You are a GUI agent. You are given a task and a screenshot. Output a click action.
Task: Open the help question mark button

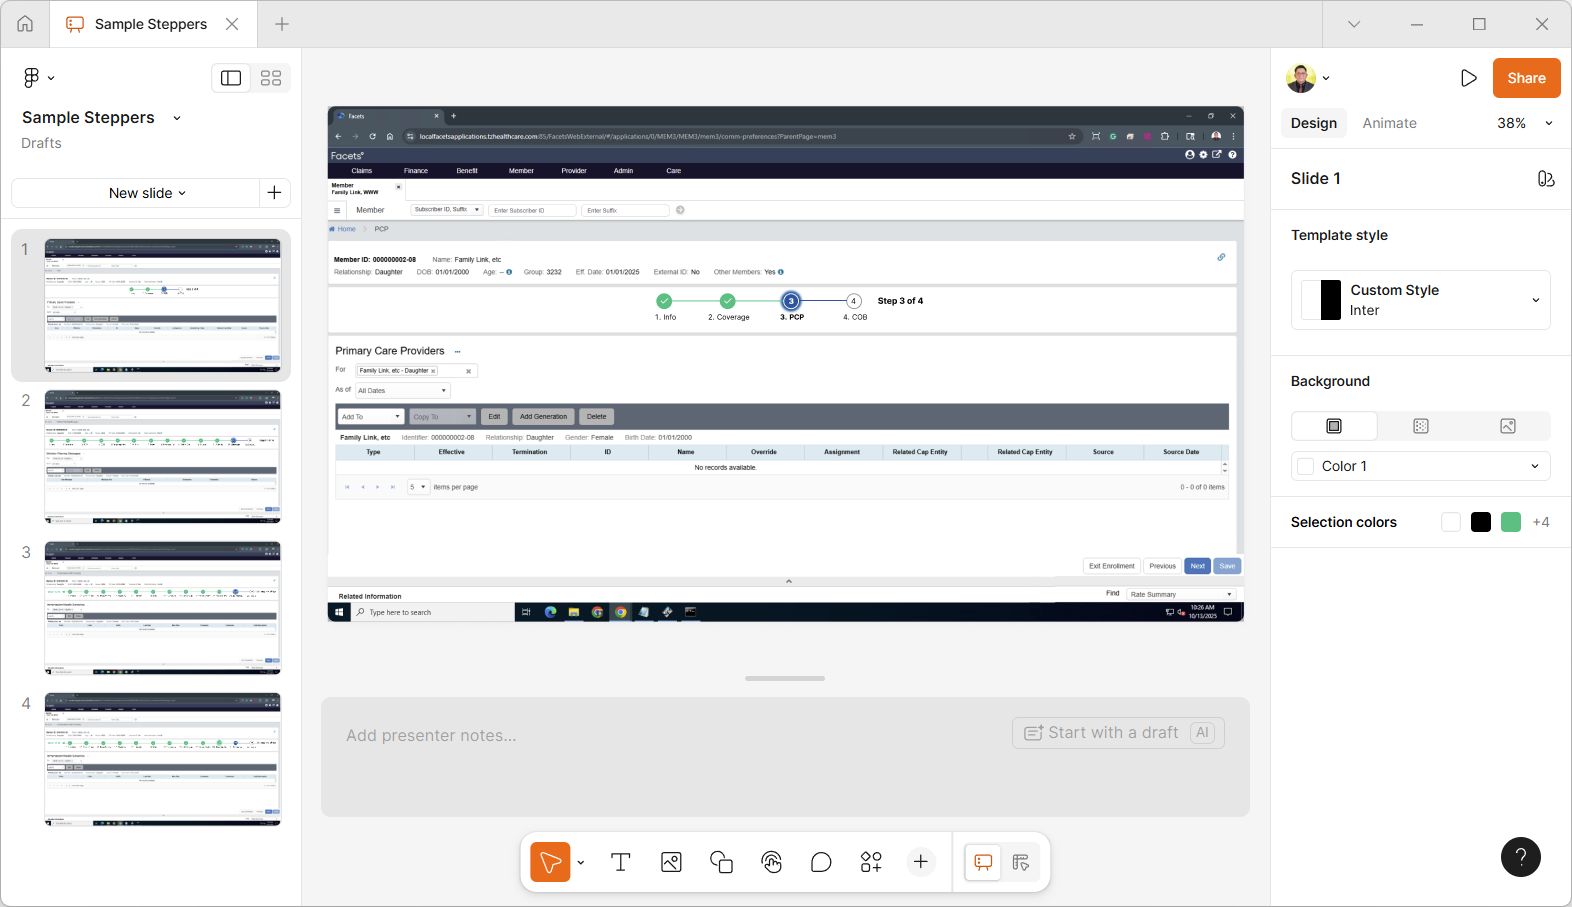click(x=1521, y=857)
